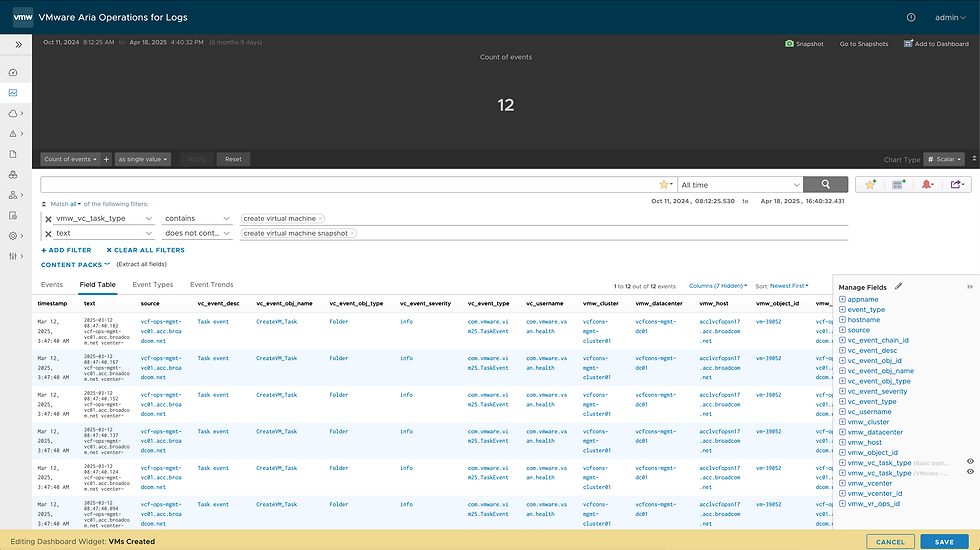This screenshot has width=980, height=550.
Task: Open the Columns (7 Hidden) dropdown
Action: (x=718, y=286)
